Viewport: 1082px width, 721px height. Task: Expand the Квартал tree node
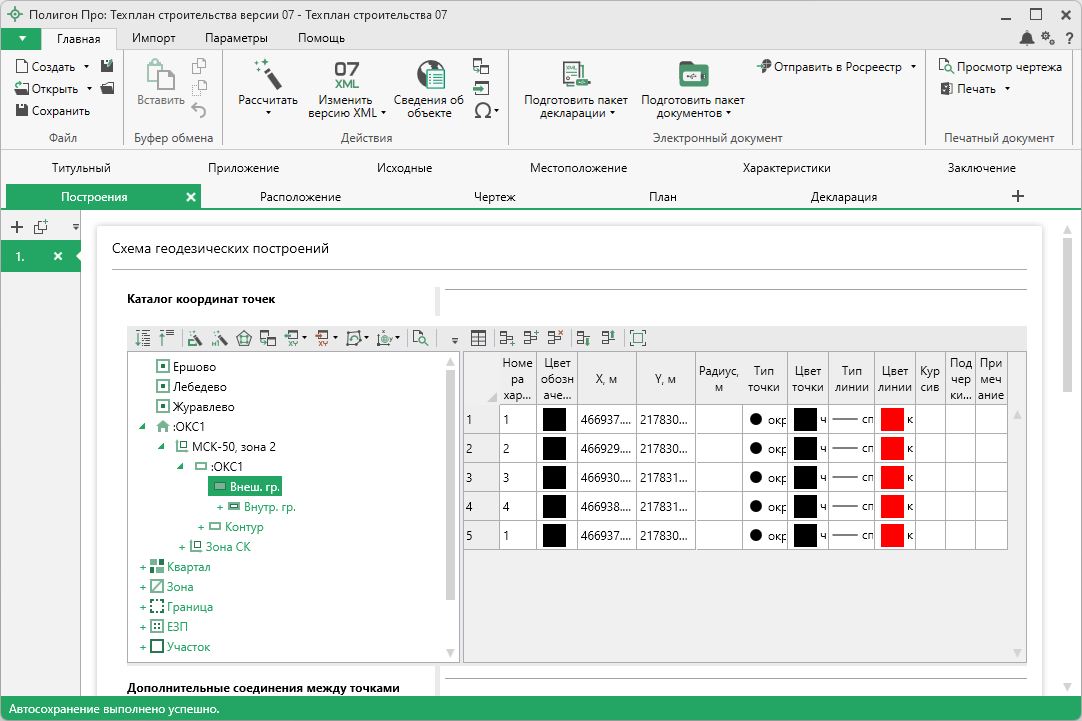(x=143, y=567)
